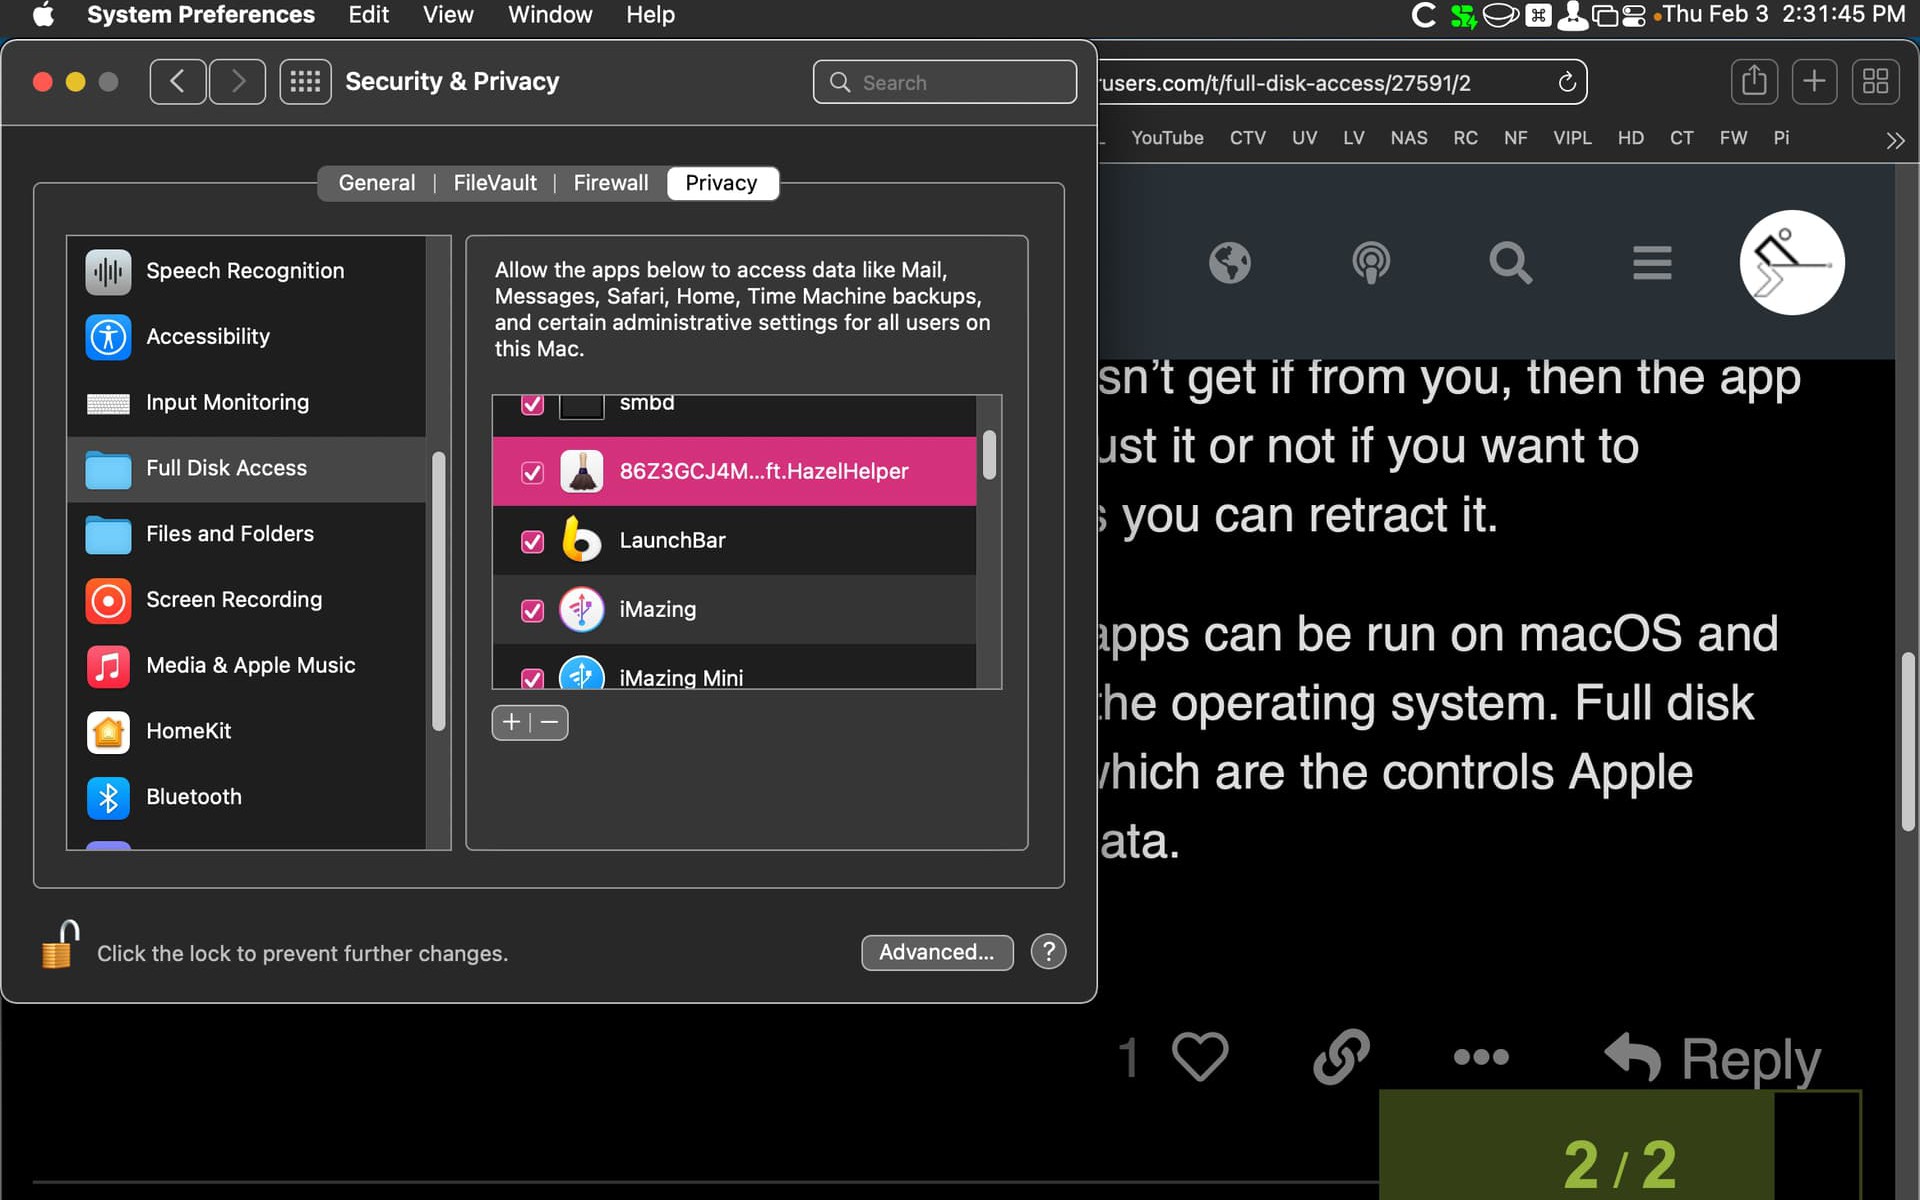Open the help question mark button
1920x1200 pixels.
(1048, 952)
